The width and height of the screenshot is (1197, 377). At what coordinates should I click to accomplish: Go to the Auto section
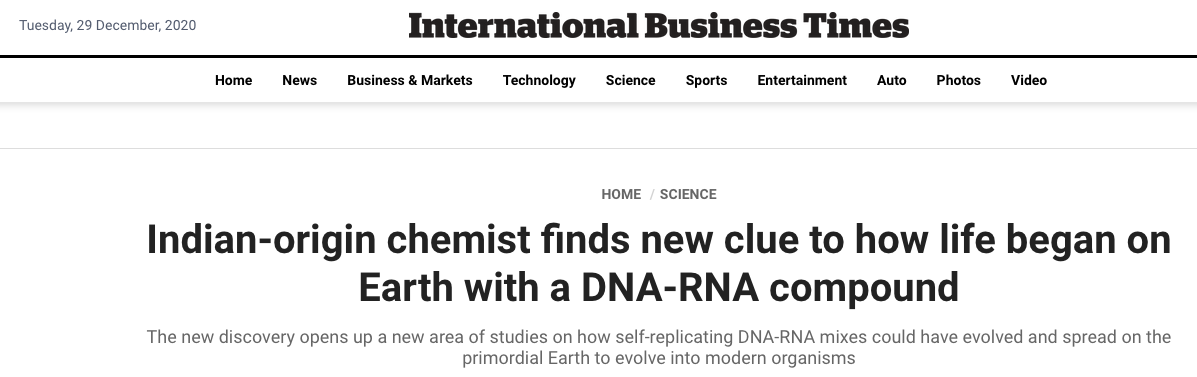pos(892,80)
